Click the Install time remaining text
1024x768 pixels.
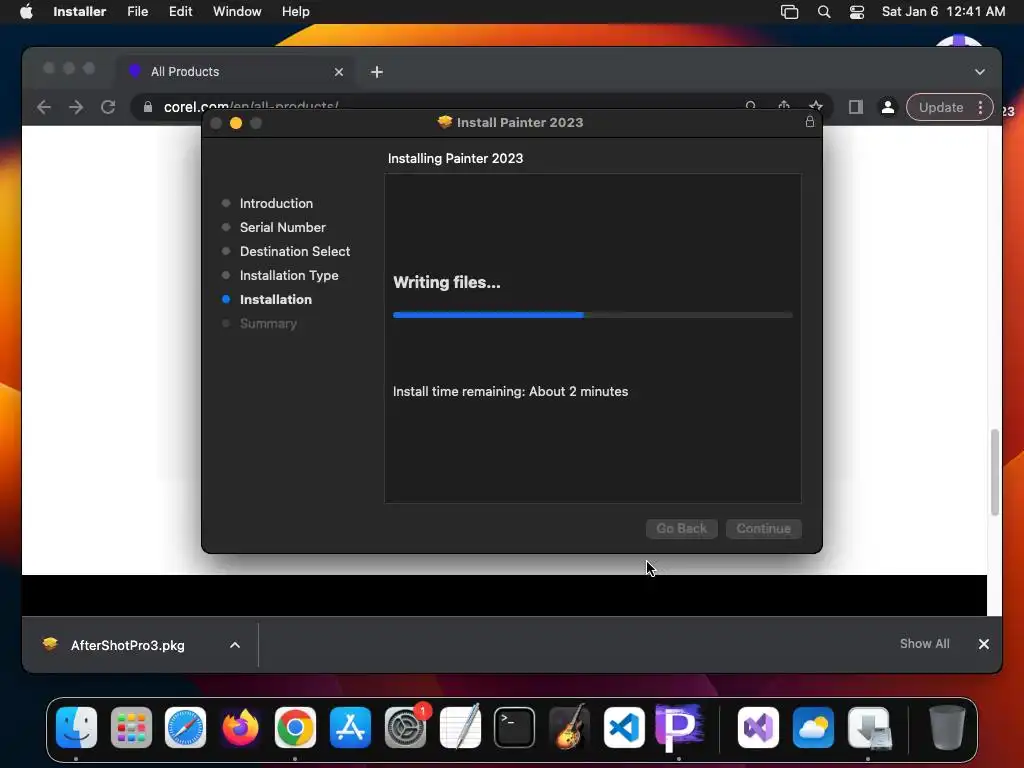tap(510, 391)
